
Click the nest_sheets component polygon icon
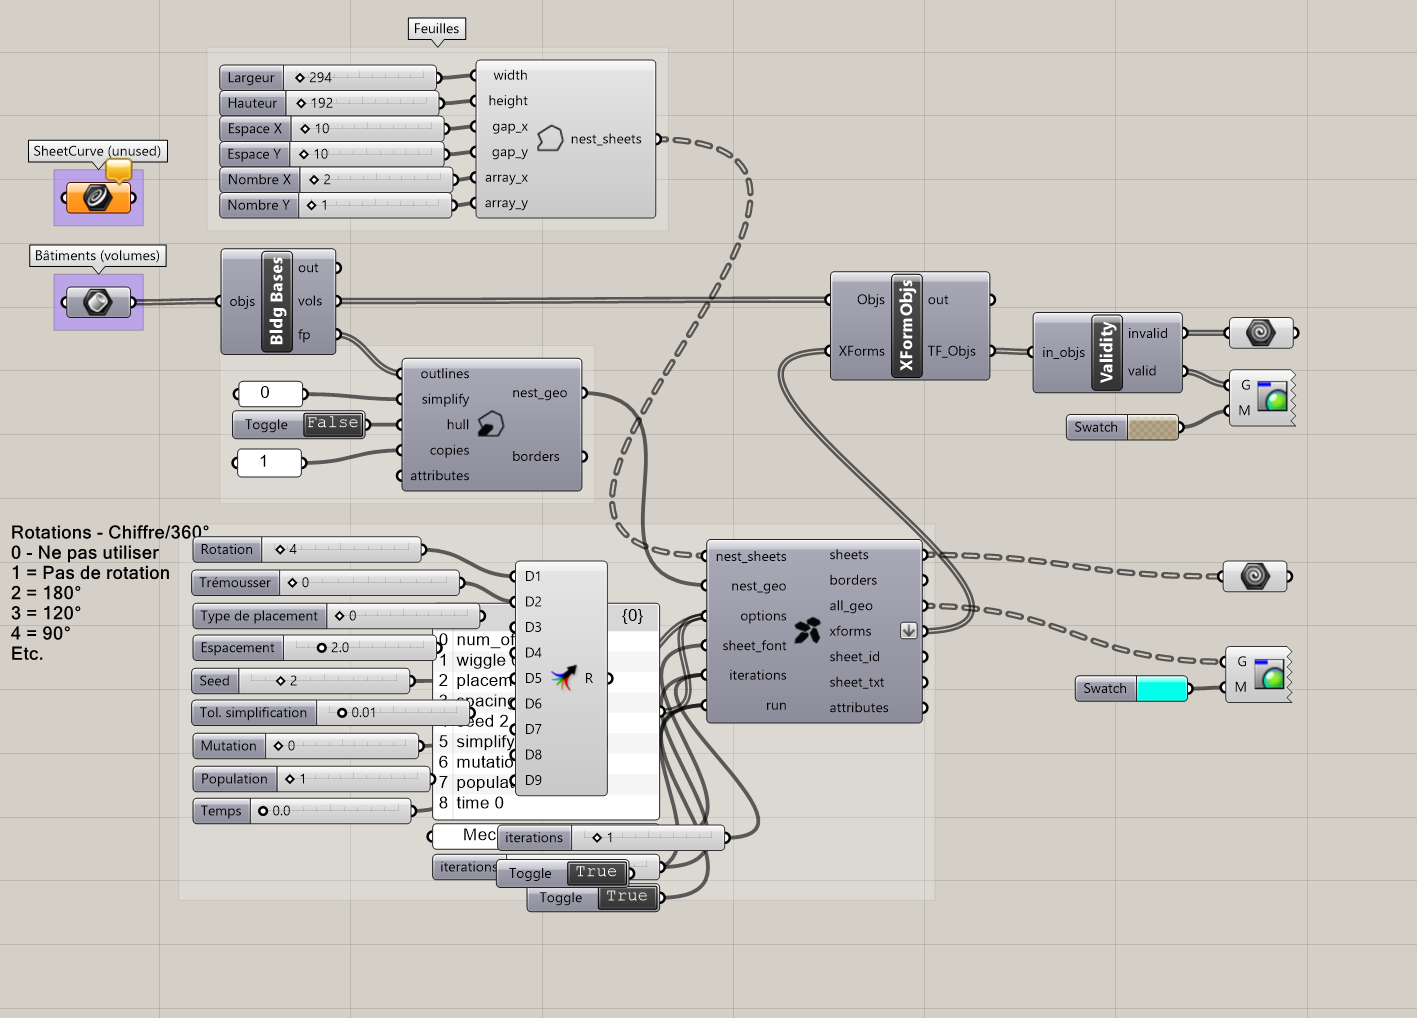pyautogui.click(x=549, y=139)
